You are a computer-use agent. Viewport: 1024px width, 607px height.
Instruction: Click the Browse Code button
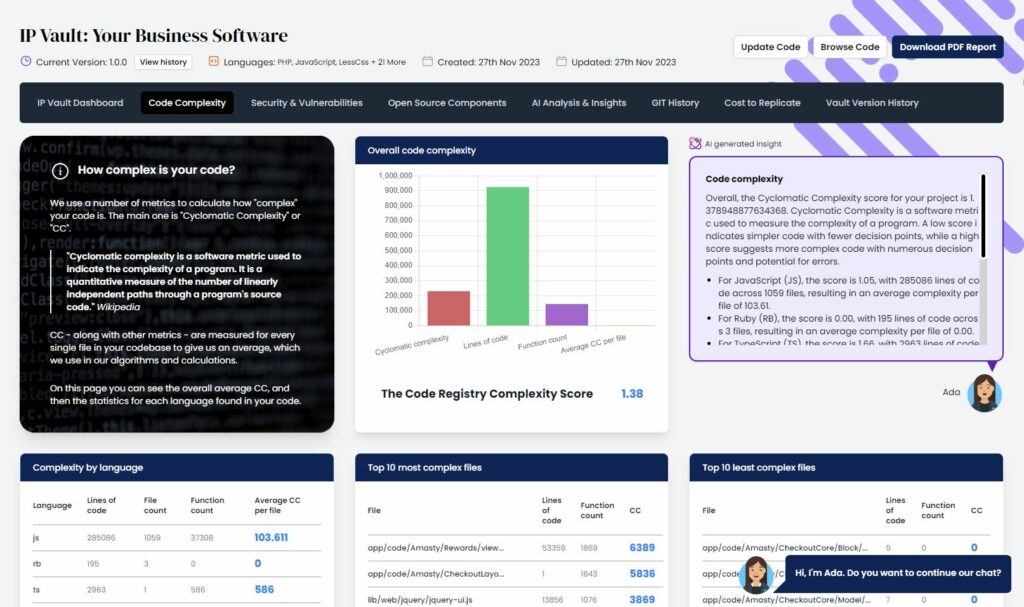pyautogui.click(x=849, y=46)
